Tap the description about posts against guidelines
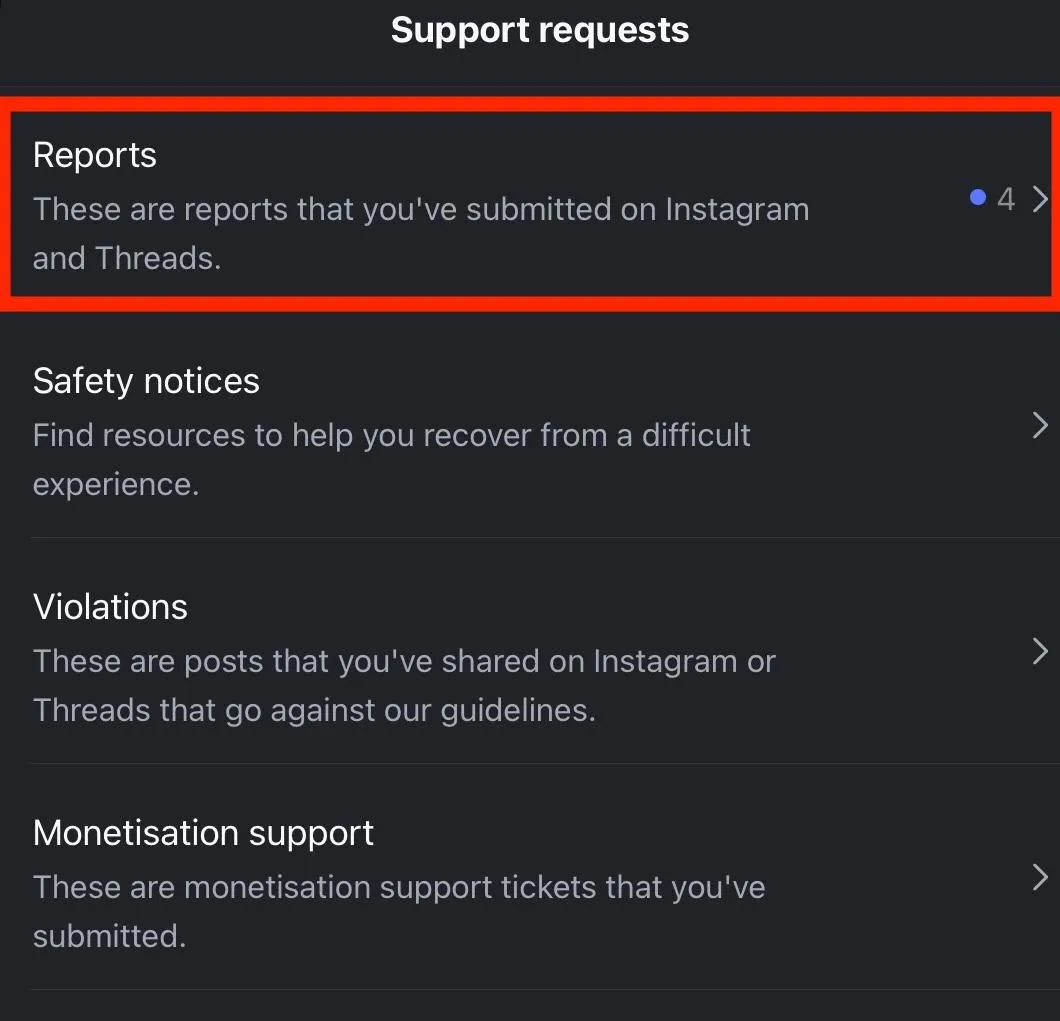 pos(404,662)
